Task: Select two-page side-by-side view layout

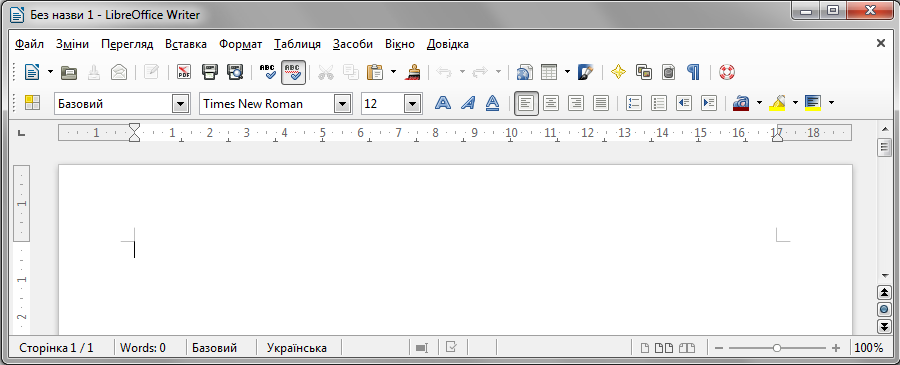Action: [664, 348]
